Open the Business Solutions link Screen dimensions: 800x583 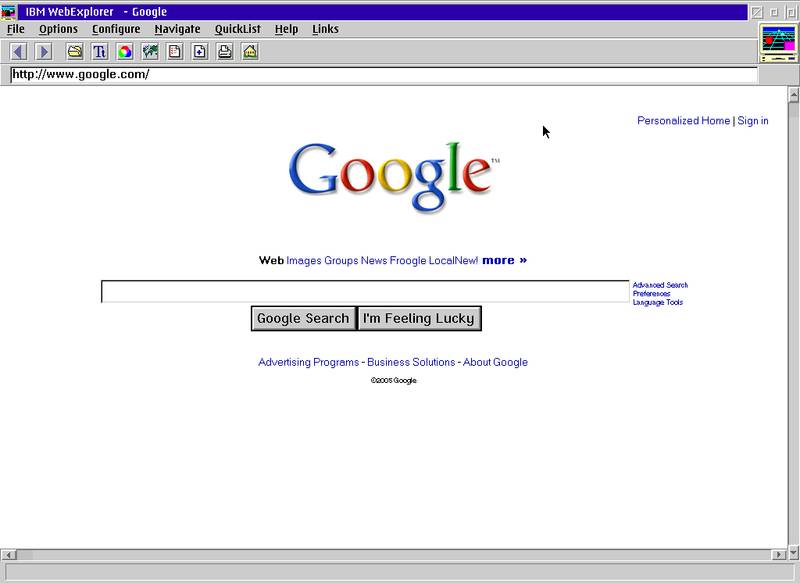click(411, 362)
